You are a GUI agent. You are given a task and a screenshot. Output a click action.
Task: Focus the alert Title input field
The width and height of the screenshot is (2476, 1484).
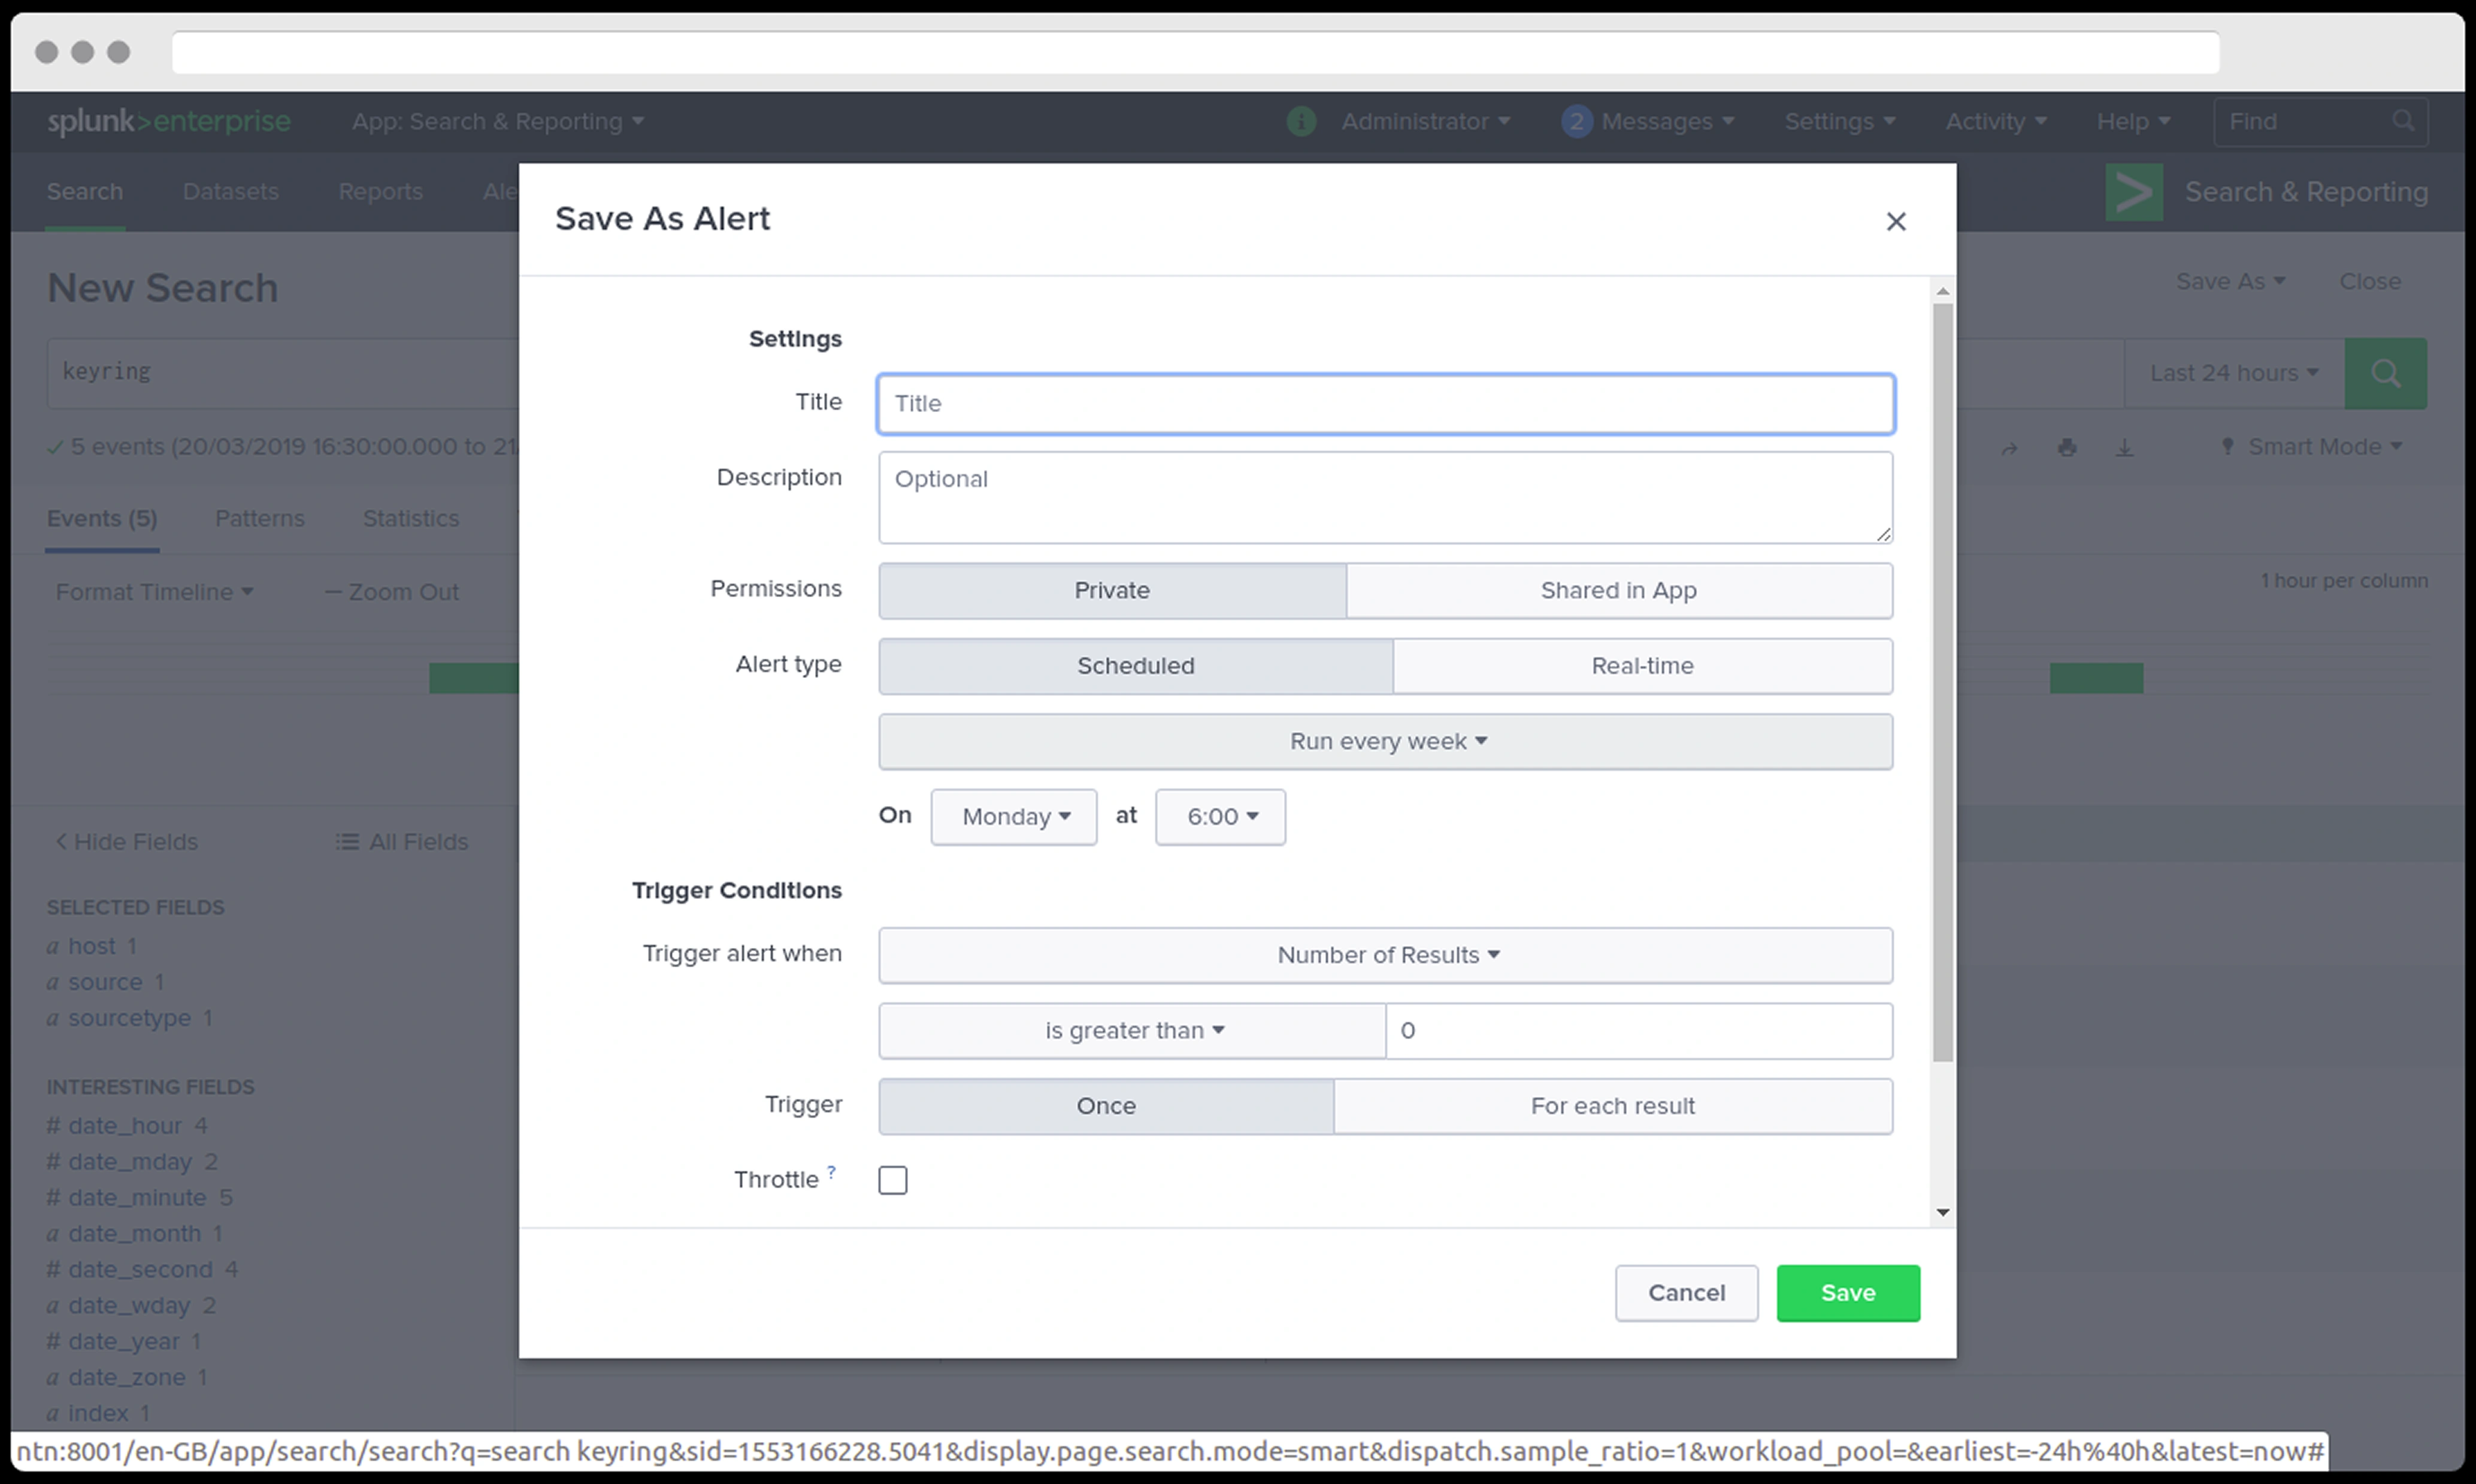click(x=1385, y=404)
